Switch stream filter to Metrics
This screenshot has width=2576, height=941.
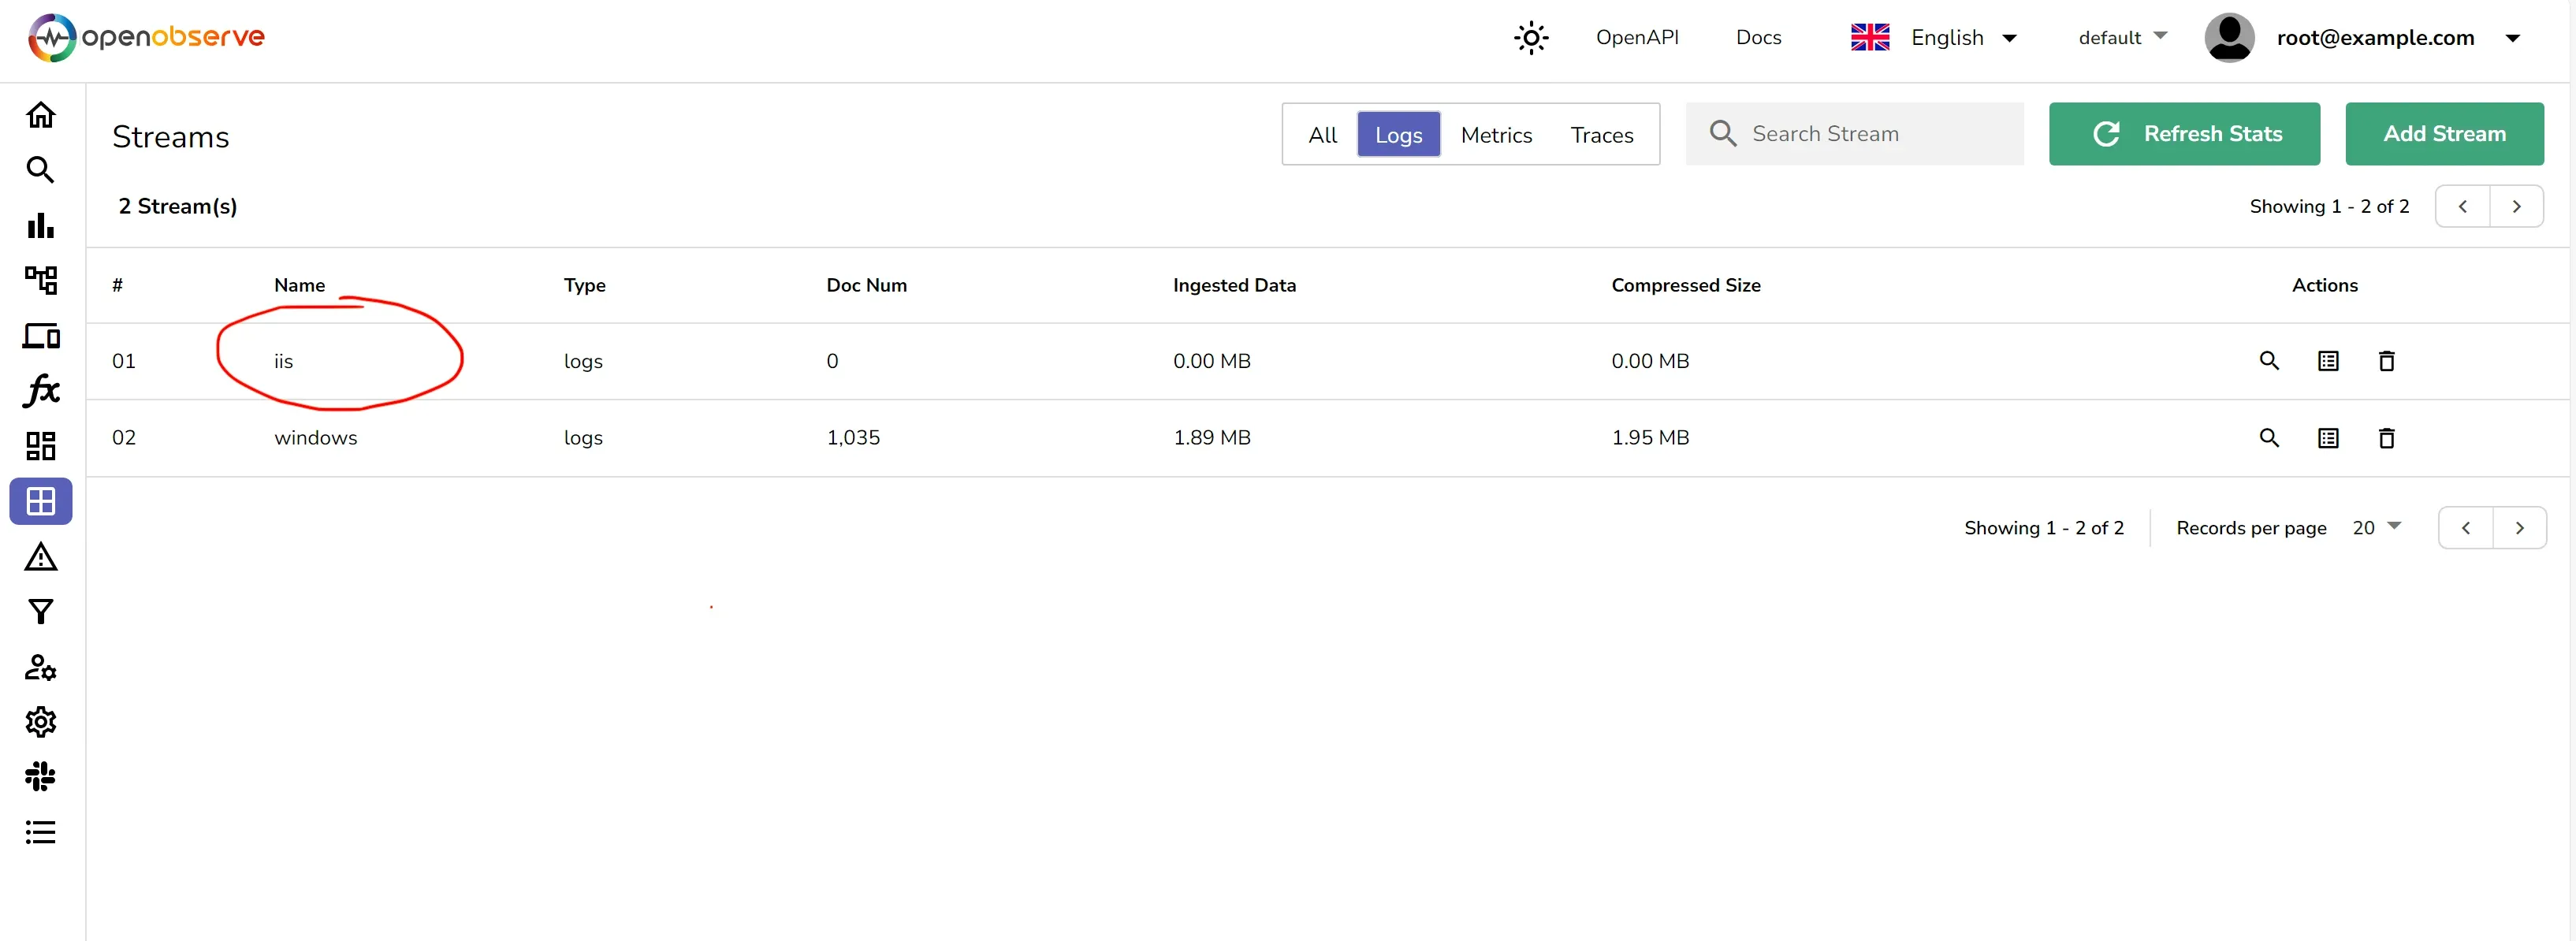[1496, 134]
